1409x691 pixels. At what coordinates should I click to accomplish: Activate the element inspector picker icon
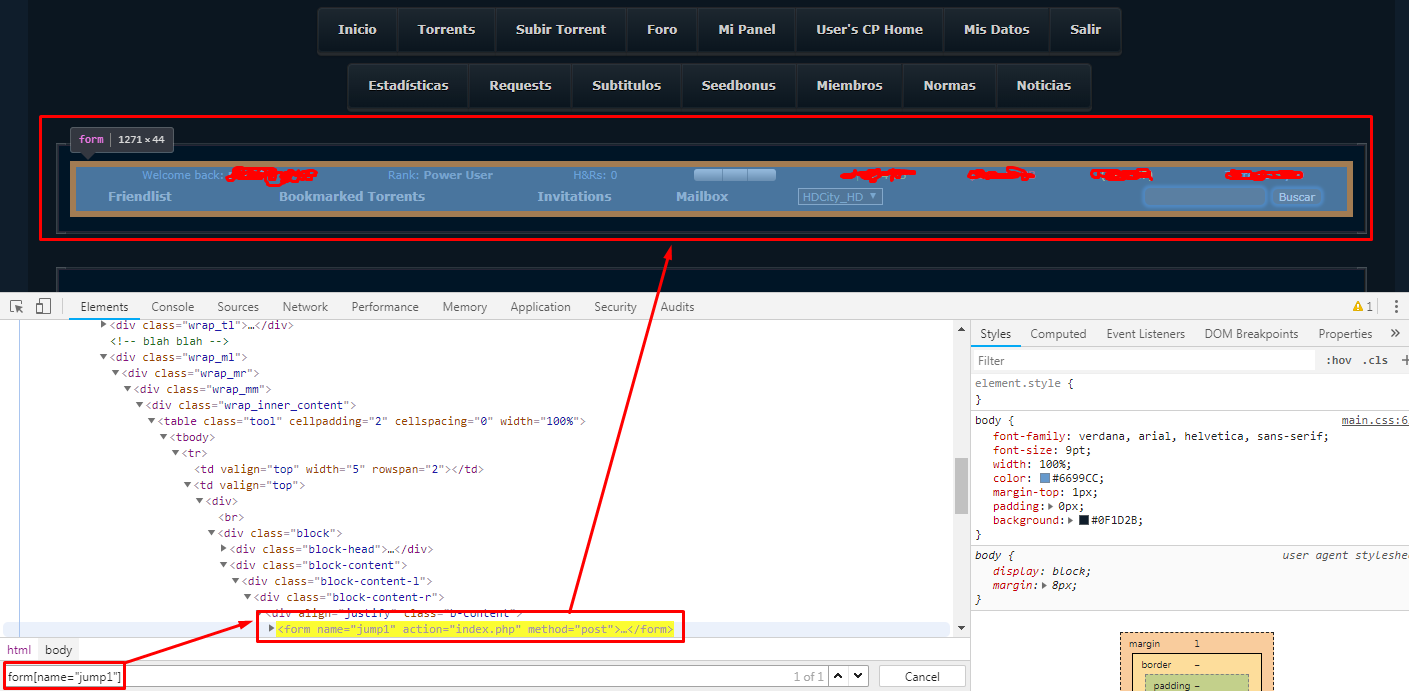tap(17, 307)
